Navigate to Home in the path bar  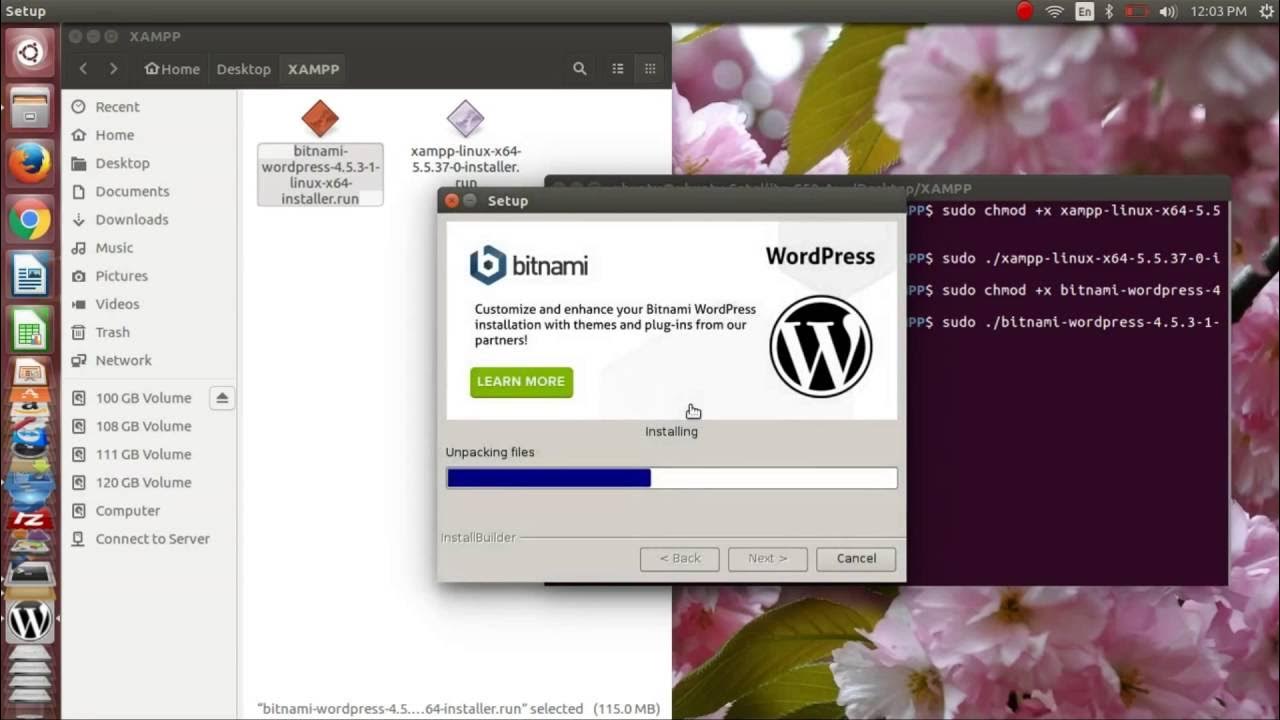coord(172,69)
